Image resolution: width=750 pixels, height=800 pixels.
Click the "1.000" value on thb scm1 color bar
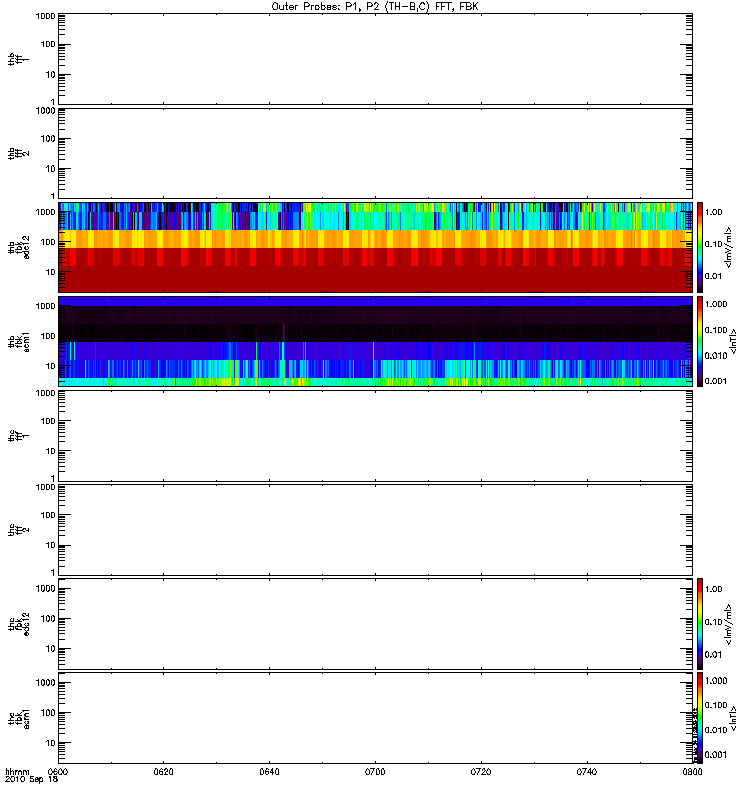(x=716, y=304)
